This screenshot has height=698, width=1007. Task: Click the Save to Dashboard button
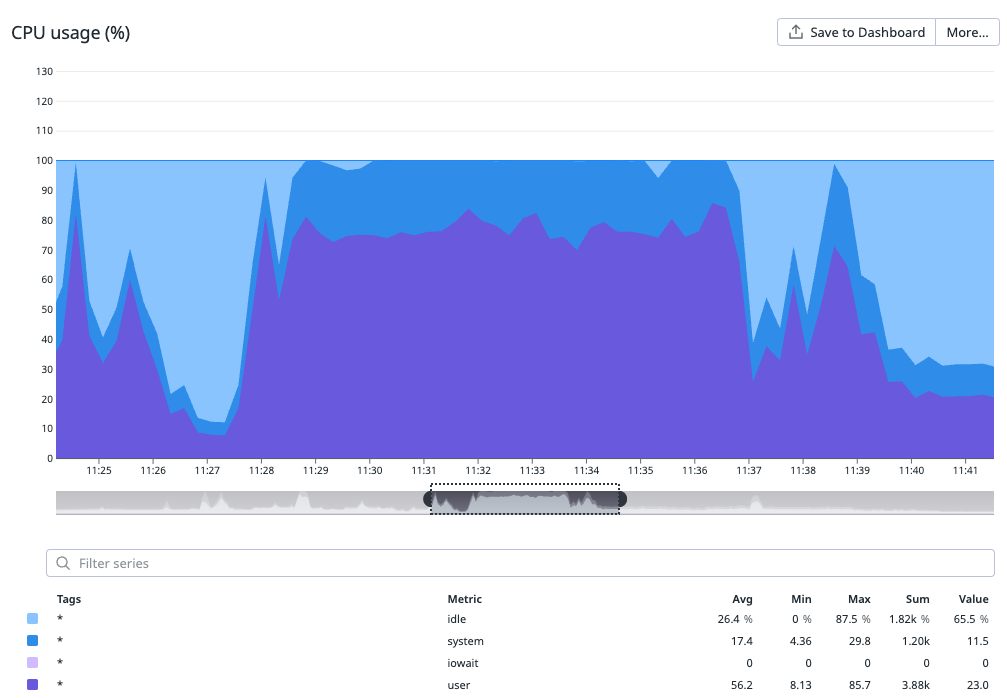point(856,32)
